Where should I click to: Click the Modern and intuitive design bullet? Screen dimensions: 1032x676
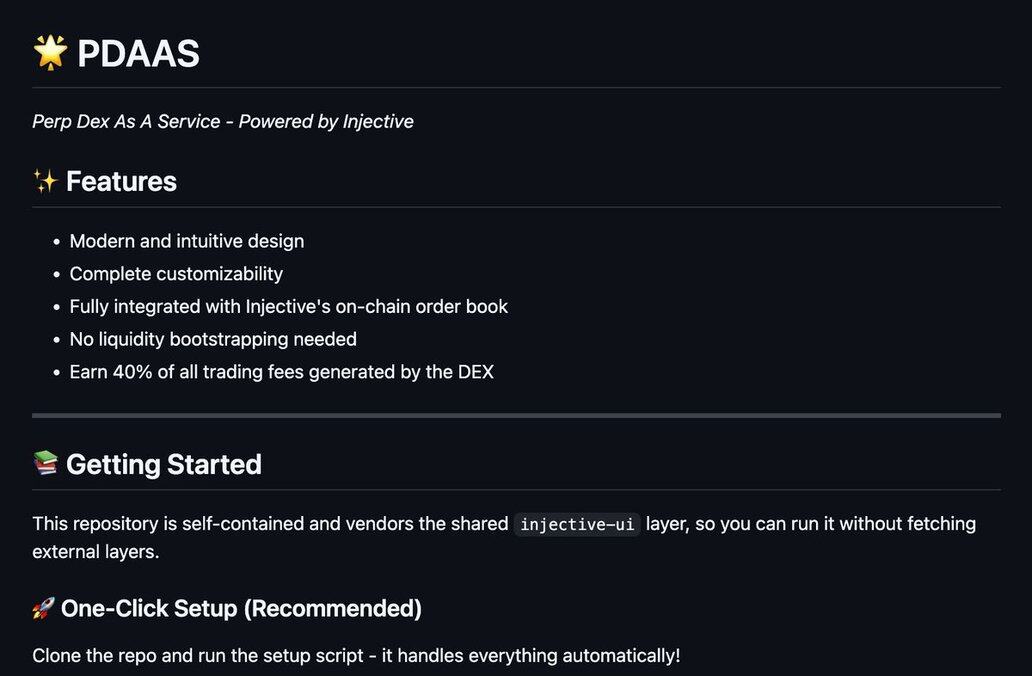(187, 241)
